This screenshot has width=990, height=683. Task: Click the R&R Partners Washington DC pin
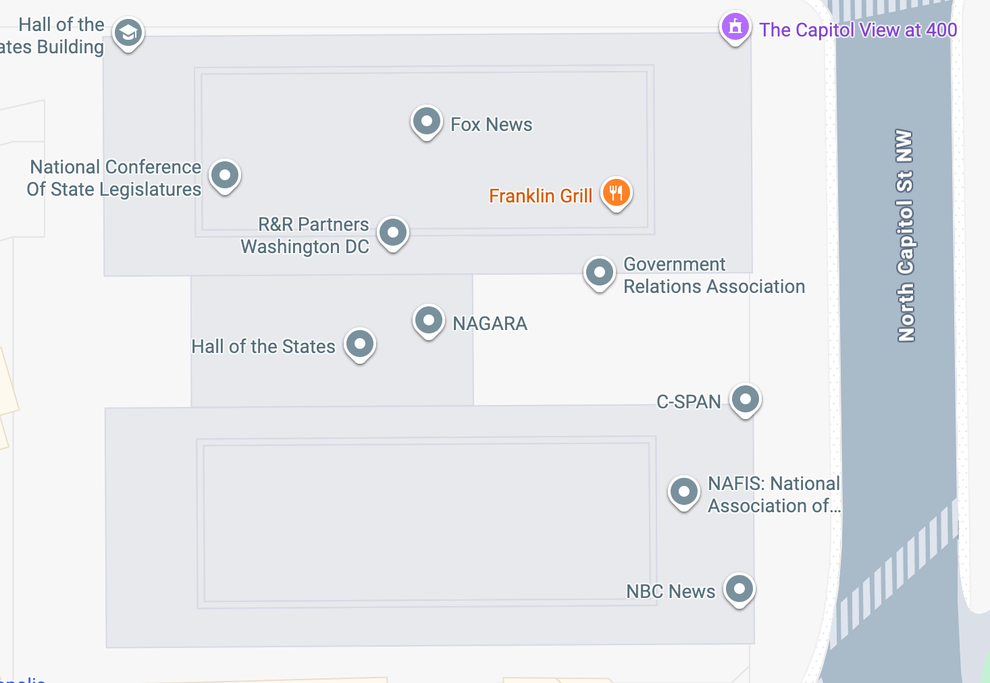click(x=393, y=232)
